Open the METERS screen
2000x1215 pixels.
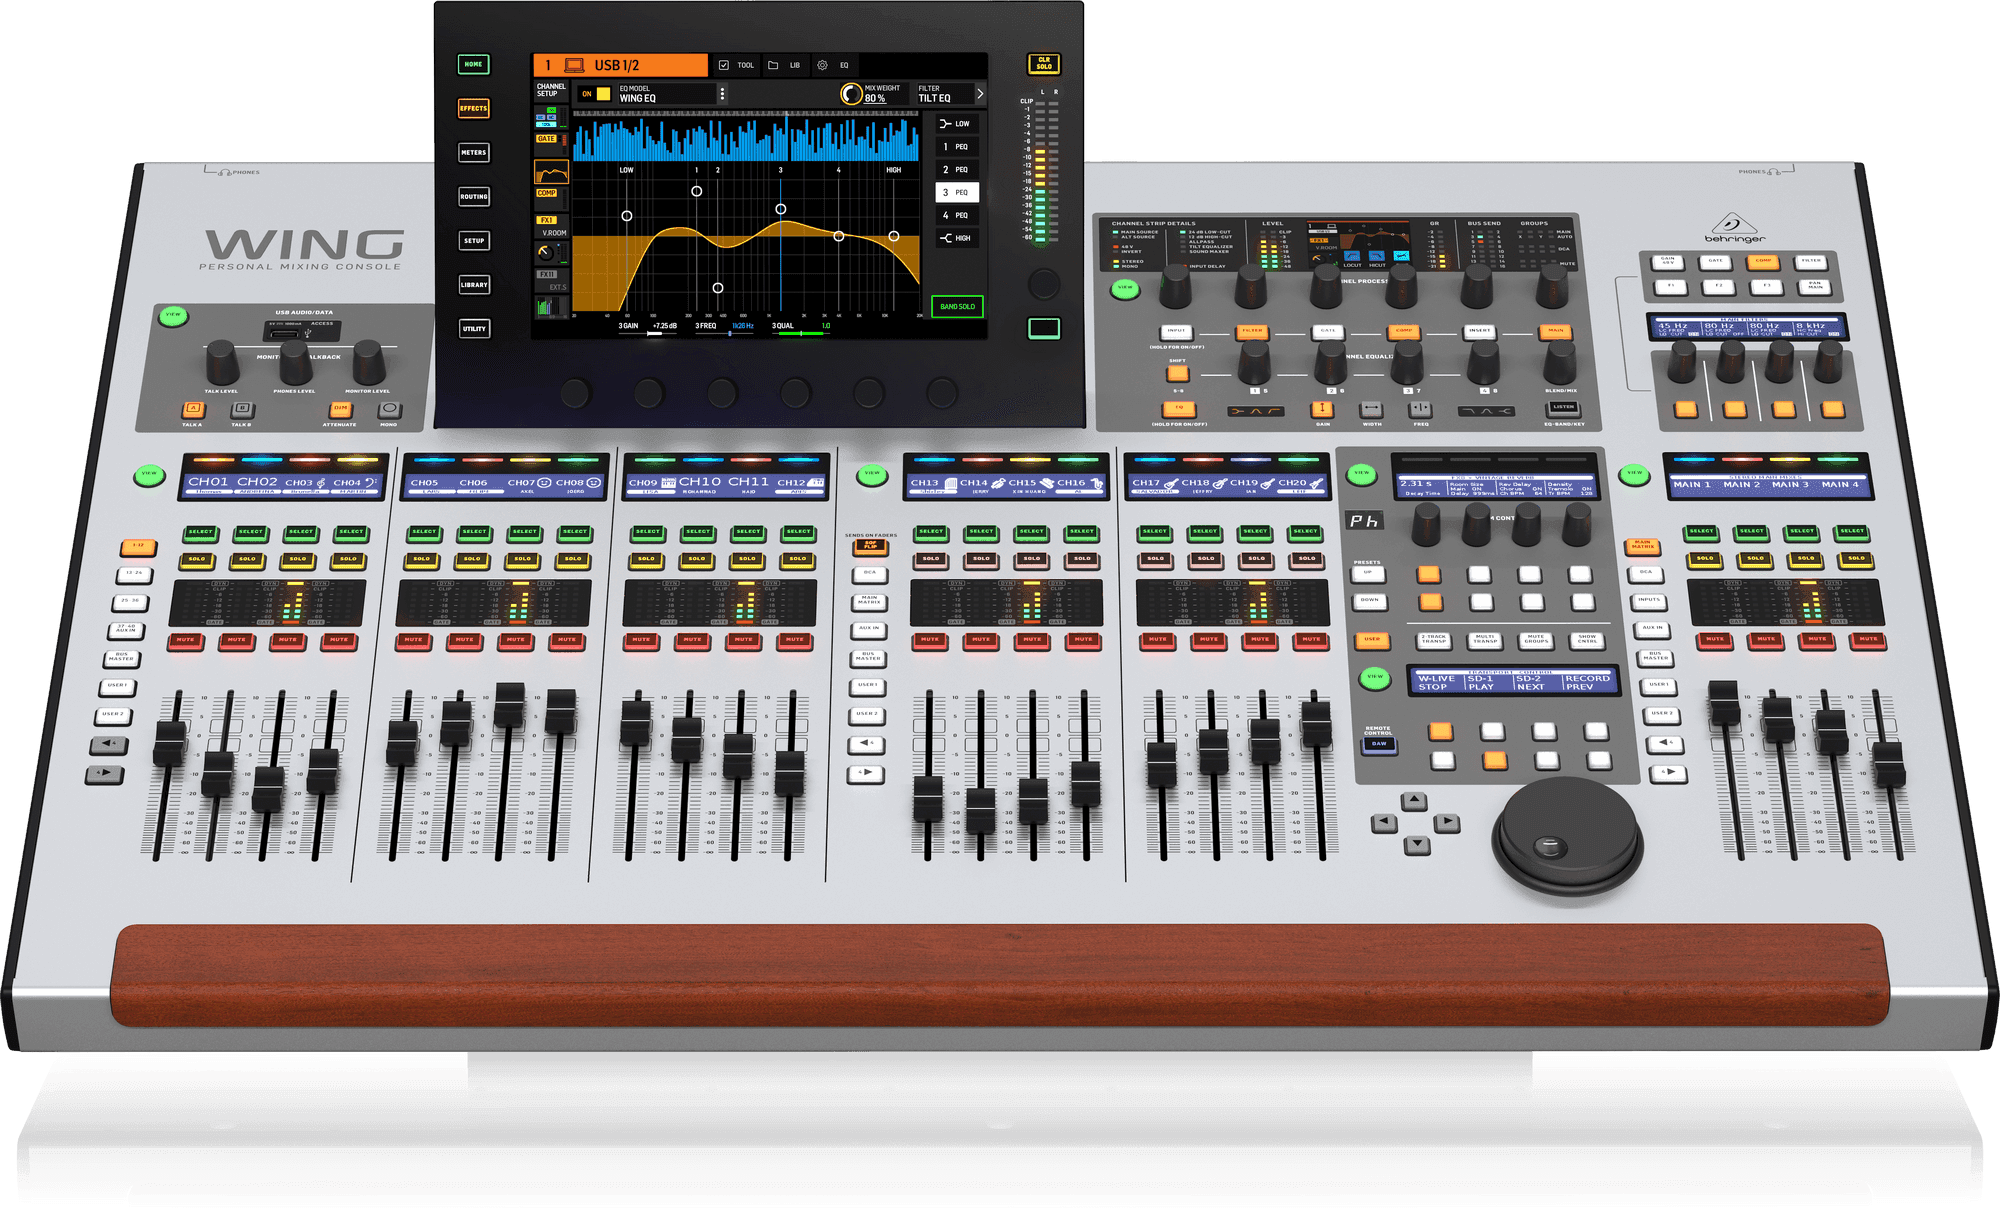point(473,153)
